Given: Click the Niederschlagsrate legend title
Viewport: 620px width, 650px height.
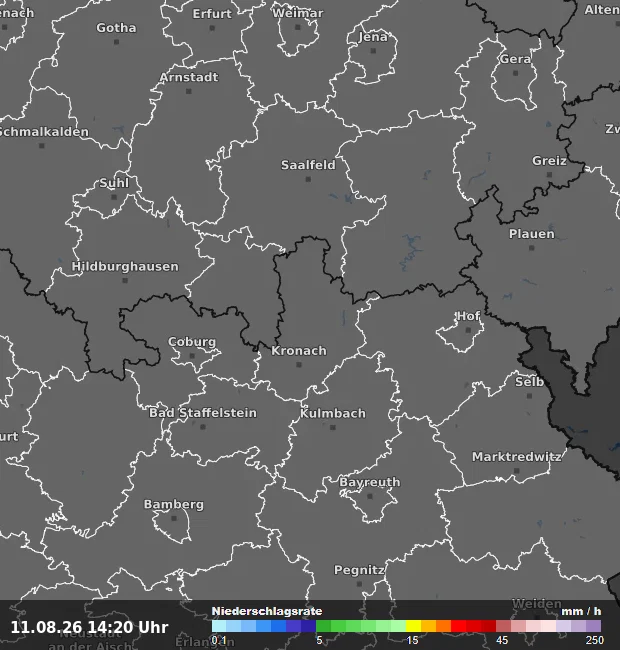Looking at the screenshot, I should point(267,611).
